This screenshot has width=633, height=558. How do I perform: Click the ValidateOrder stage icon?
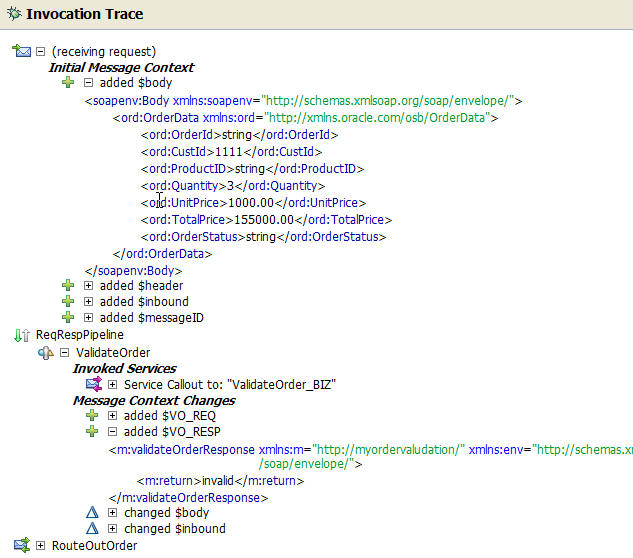46,352
